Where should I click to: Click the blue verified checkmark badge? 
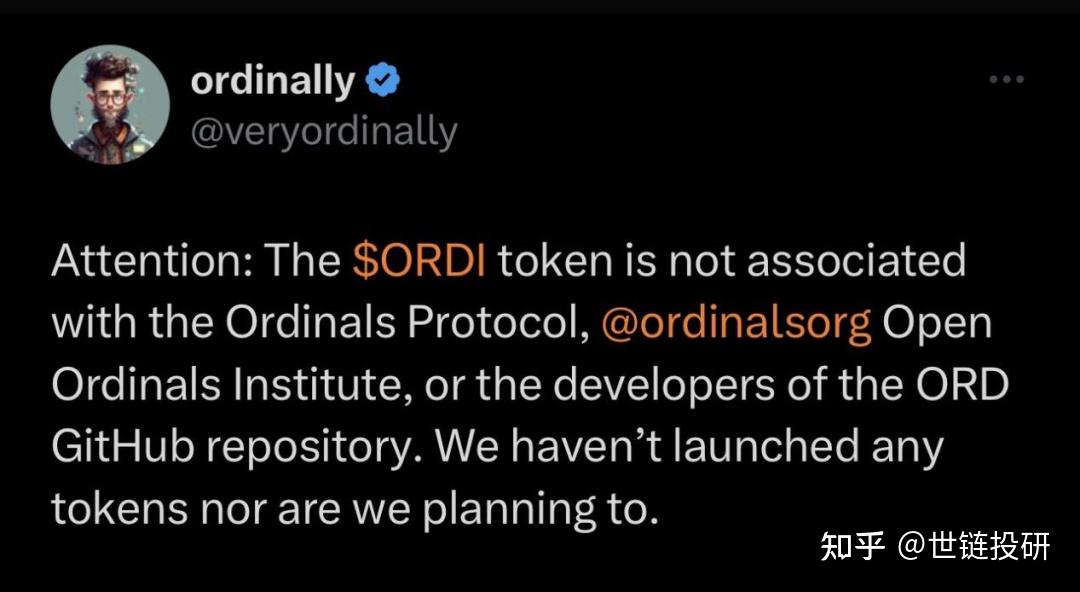pyautogui.click(x=382, y=80)
